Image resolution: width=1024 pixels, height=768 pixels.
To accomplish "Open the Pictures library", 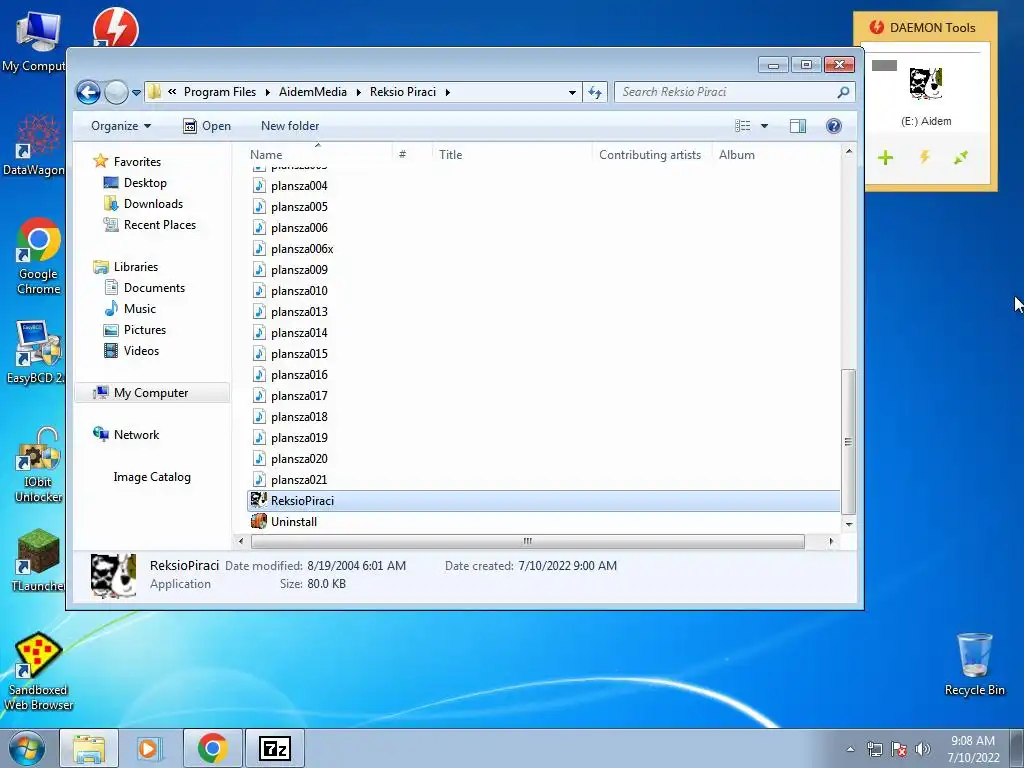I will 145,330.
